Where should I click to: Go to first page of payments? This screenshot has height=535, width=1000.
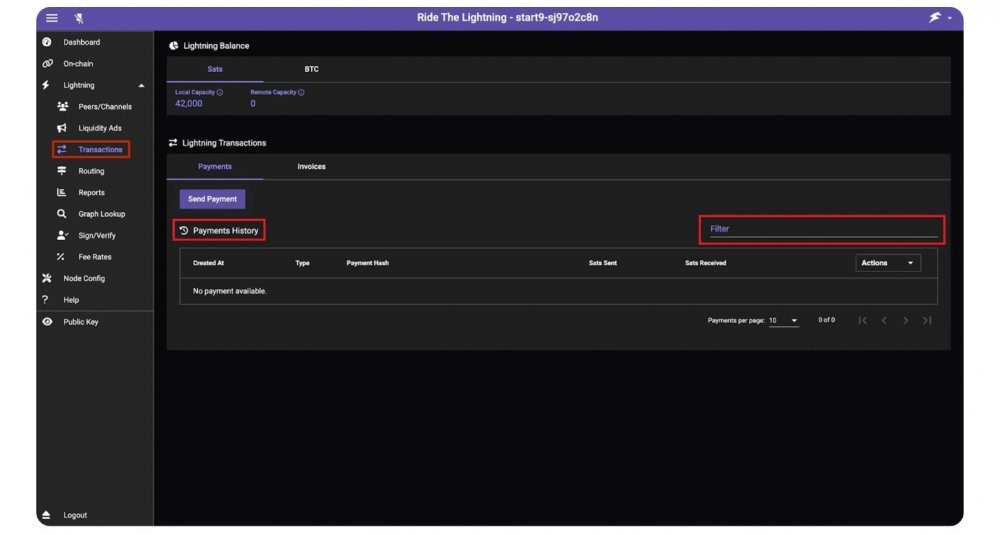(x=862, y=321)
